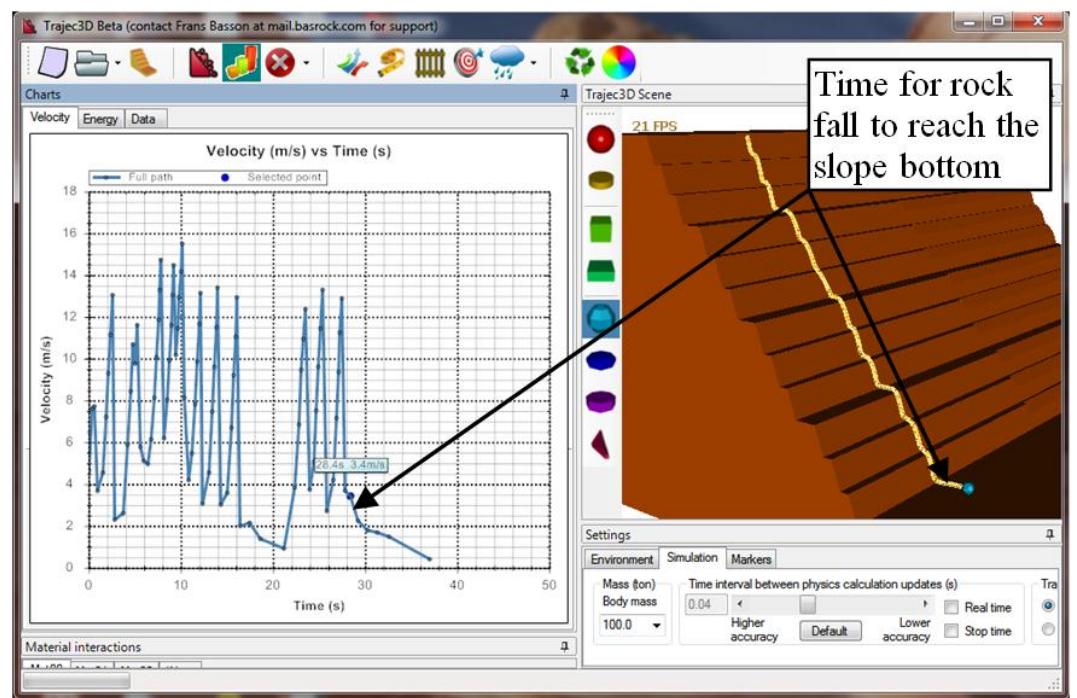
Task: Create a new blank document from toolbar
Action: coord(52,62)
